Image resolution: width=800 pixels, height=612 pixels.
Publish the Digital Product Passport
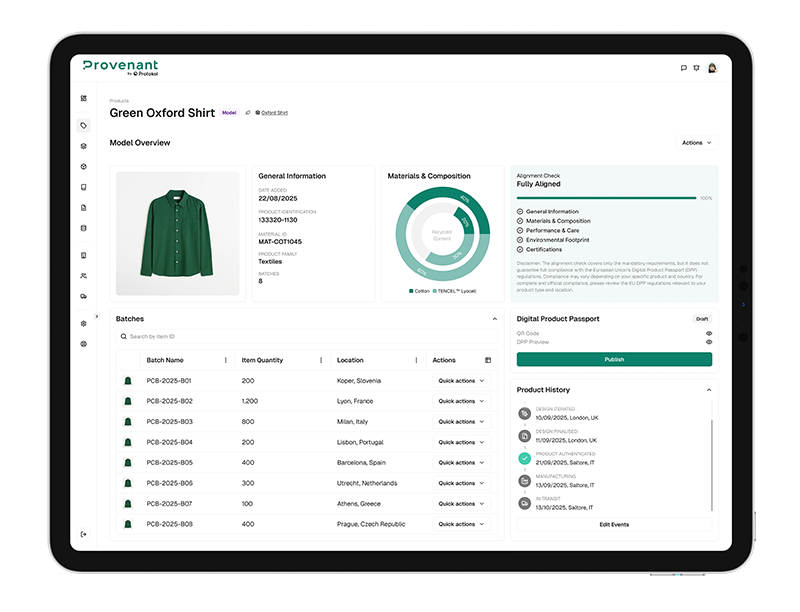(613, 357)
